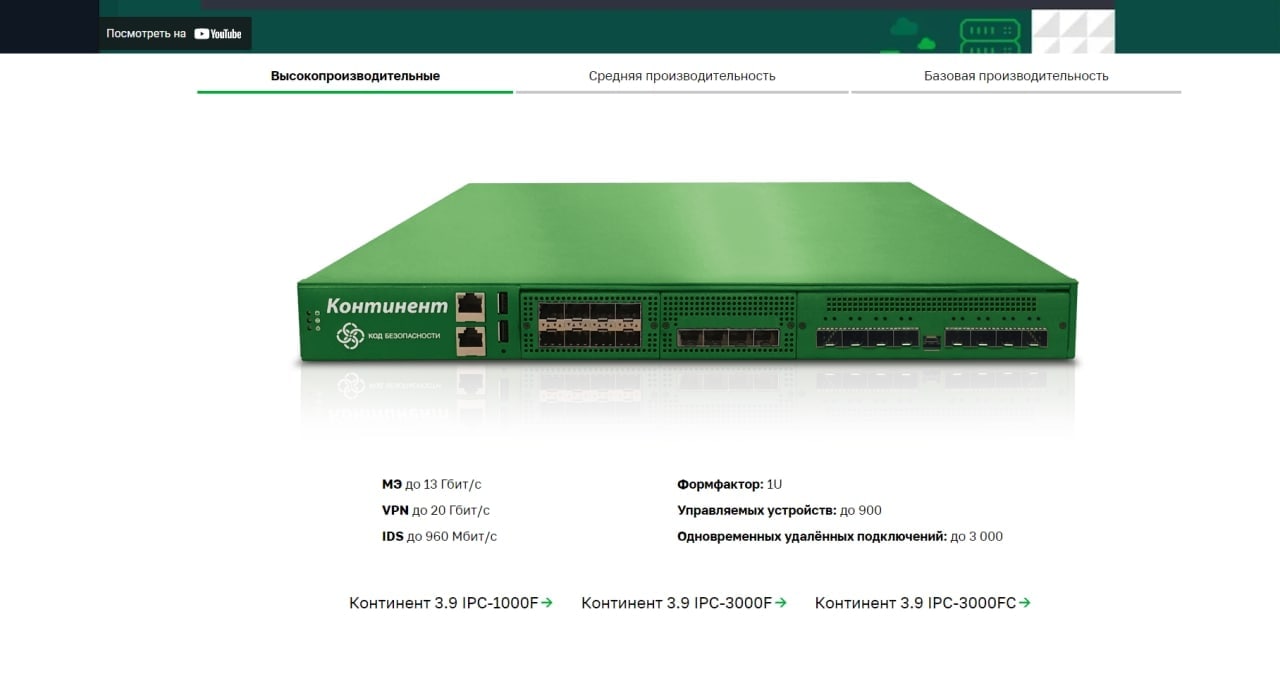The width and height of the screenshot is (1280, 683).
Task: Select the Высокопроизводительные tab
Action: click(x=355, y=76)
